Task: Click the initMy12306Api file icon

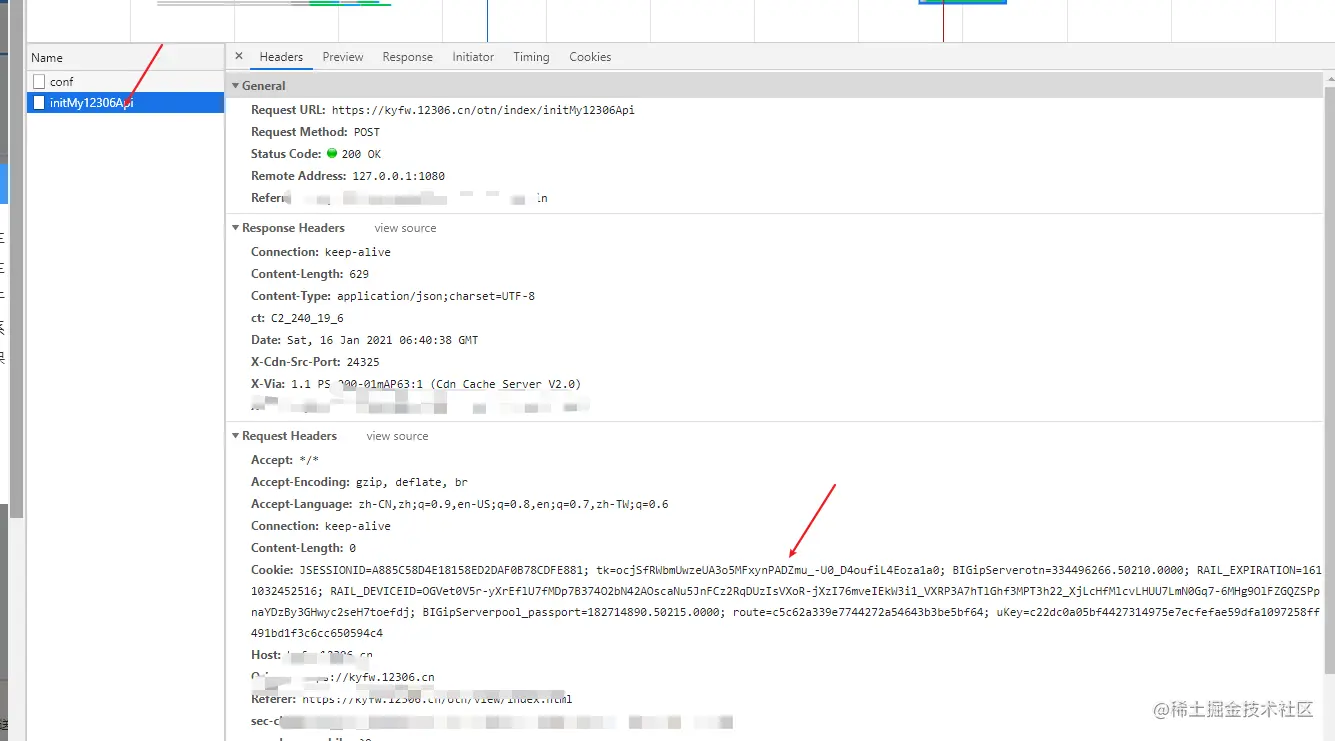Action: coord(39,102)
